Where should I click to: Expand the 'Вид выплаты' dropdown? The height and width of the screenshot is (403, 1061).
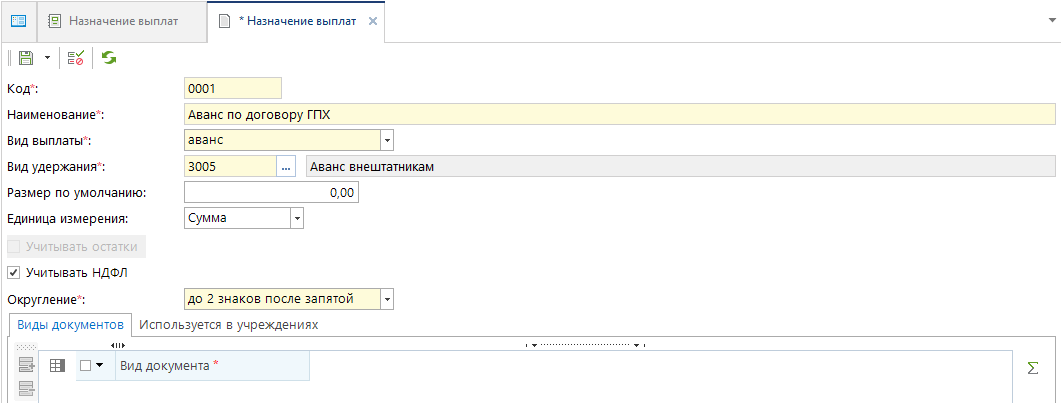(x=388, y=141)
